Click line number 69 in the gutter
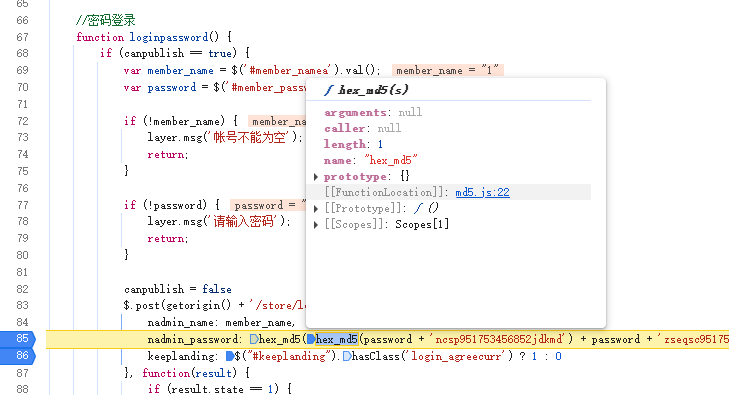This screenshot has width=729, height=395. pyautogui.click(x=22, y=70)
